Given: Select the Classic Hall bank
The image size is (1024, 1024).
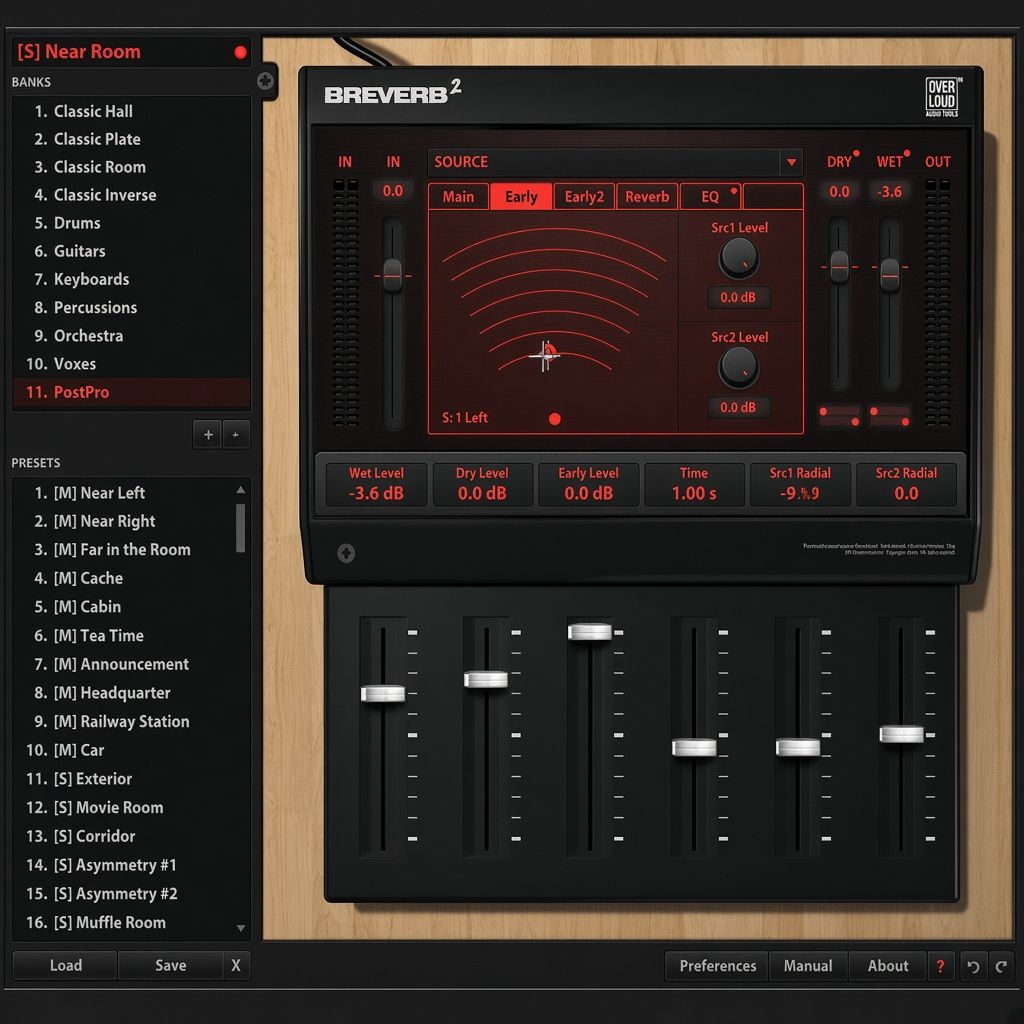Looking at the screenshot, I should 131,112.
